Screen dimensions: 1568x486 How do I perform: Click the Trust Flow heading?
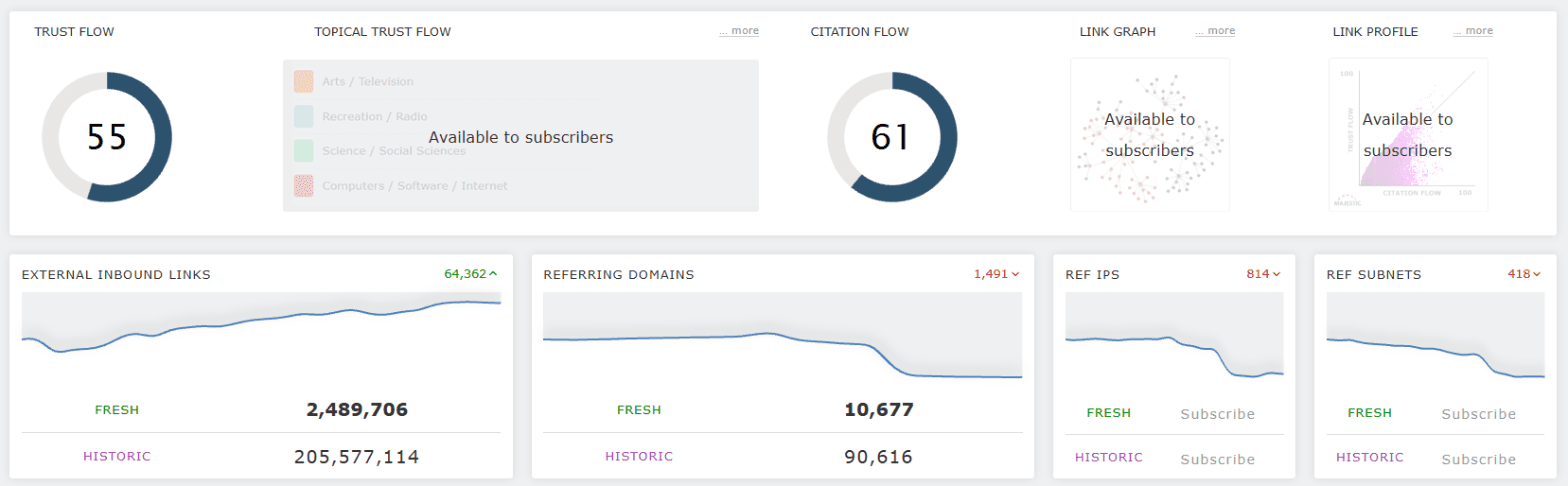(x=74, y=32)
